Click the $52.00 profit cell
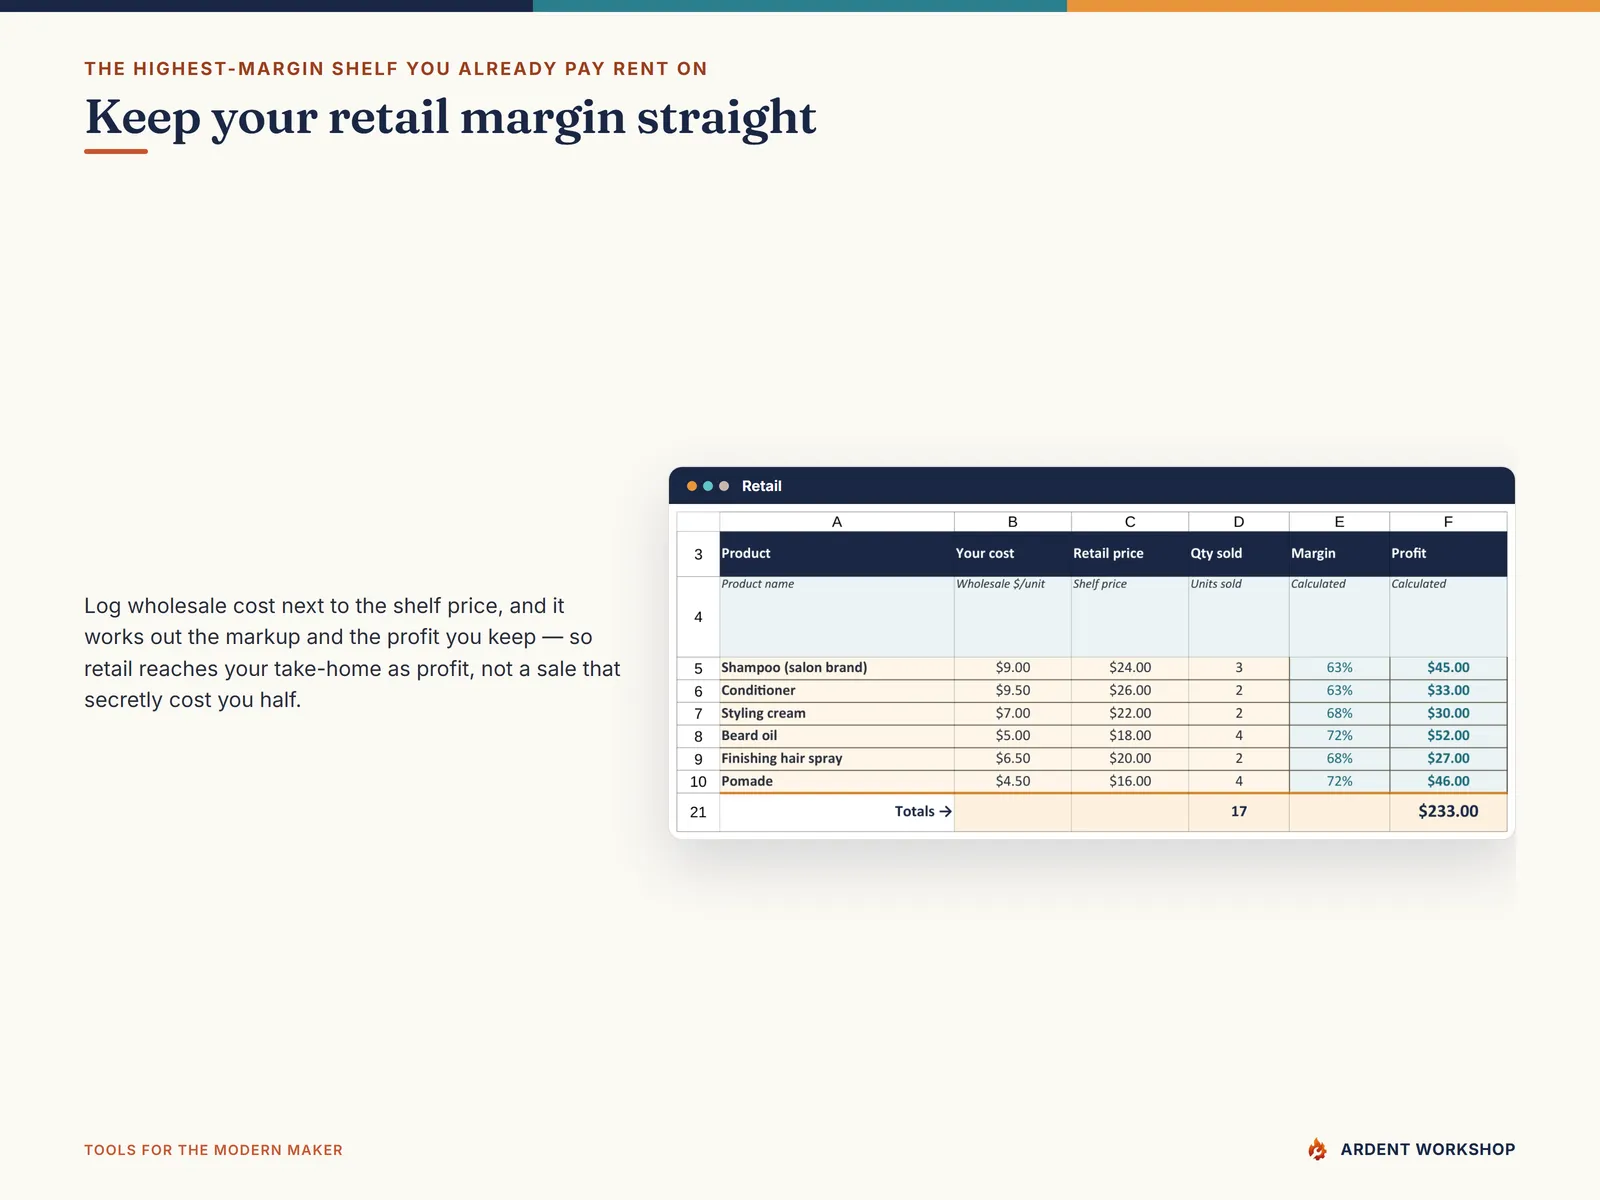This screenshot has width=1600, height=1200. pos(1448,736)
